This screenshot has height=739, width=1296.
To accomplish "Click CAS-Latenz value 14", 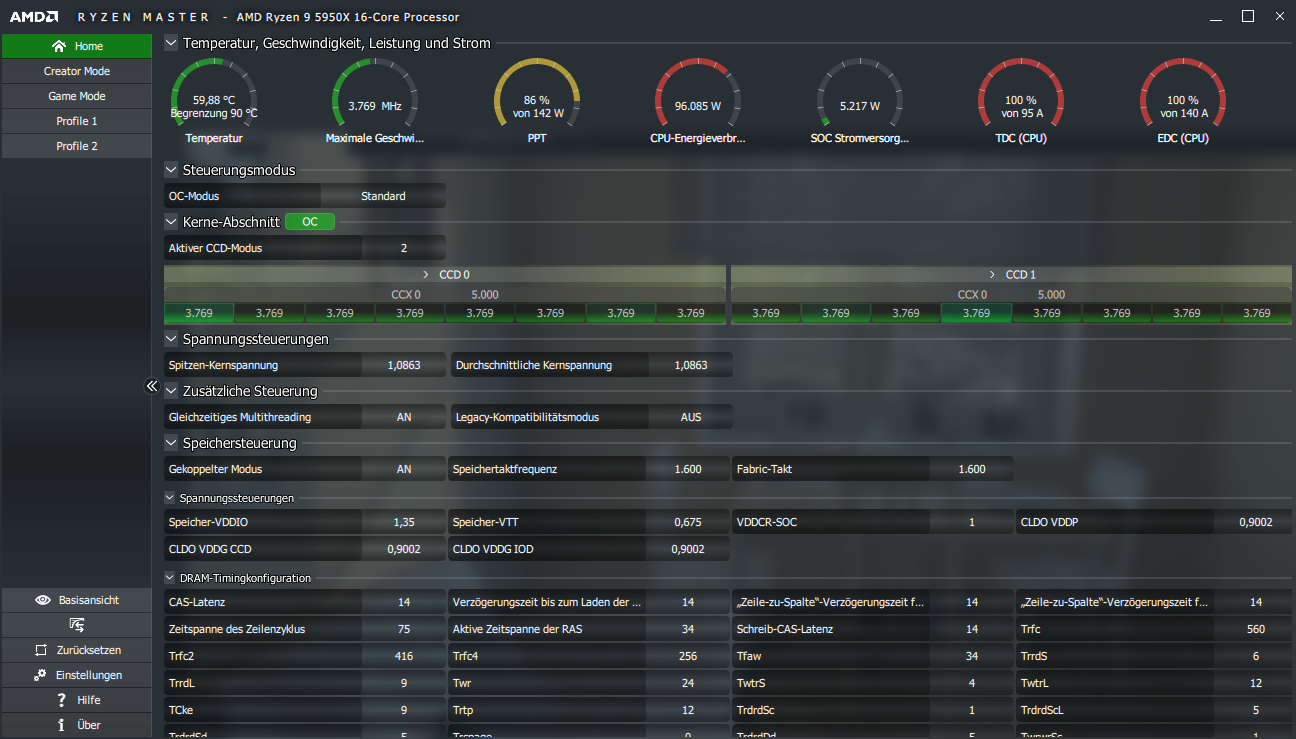I will 404,602.
